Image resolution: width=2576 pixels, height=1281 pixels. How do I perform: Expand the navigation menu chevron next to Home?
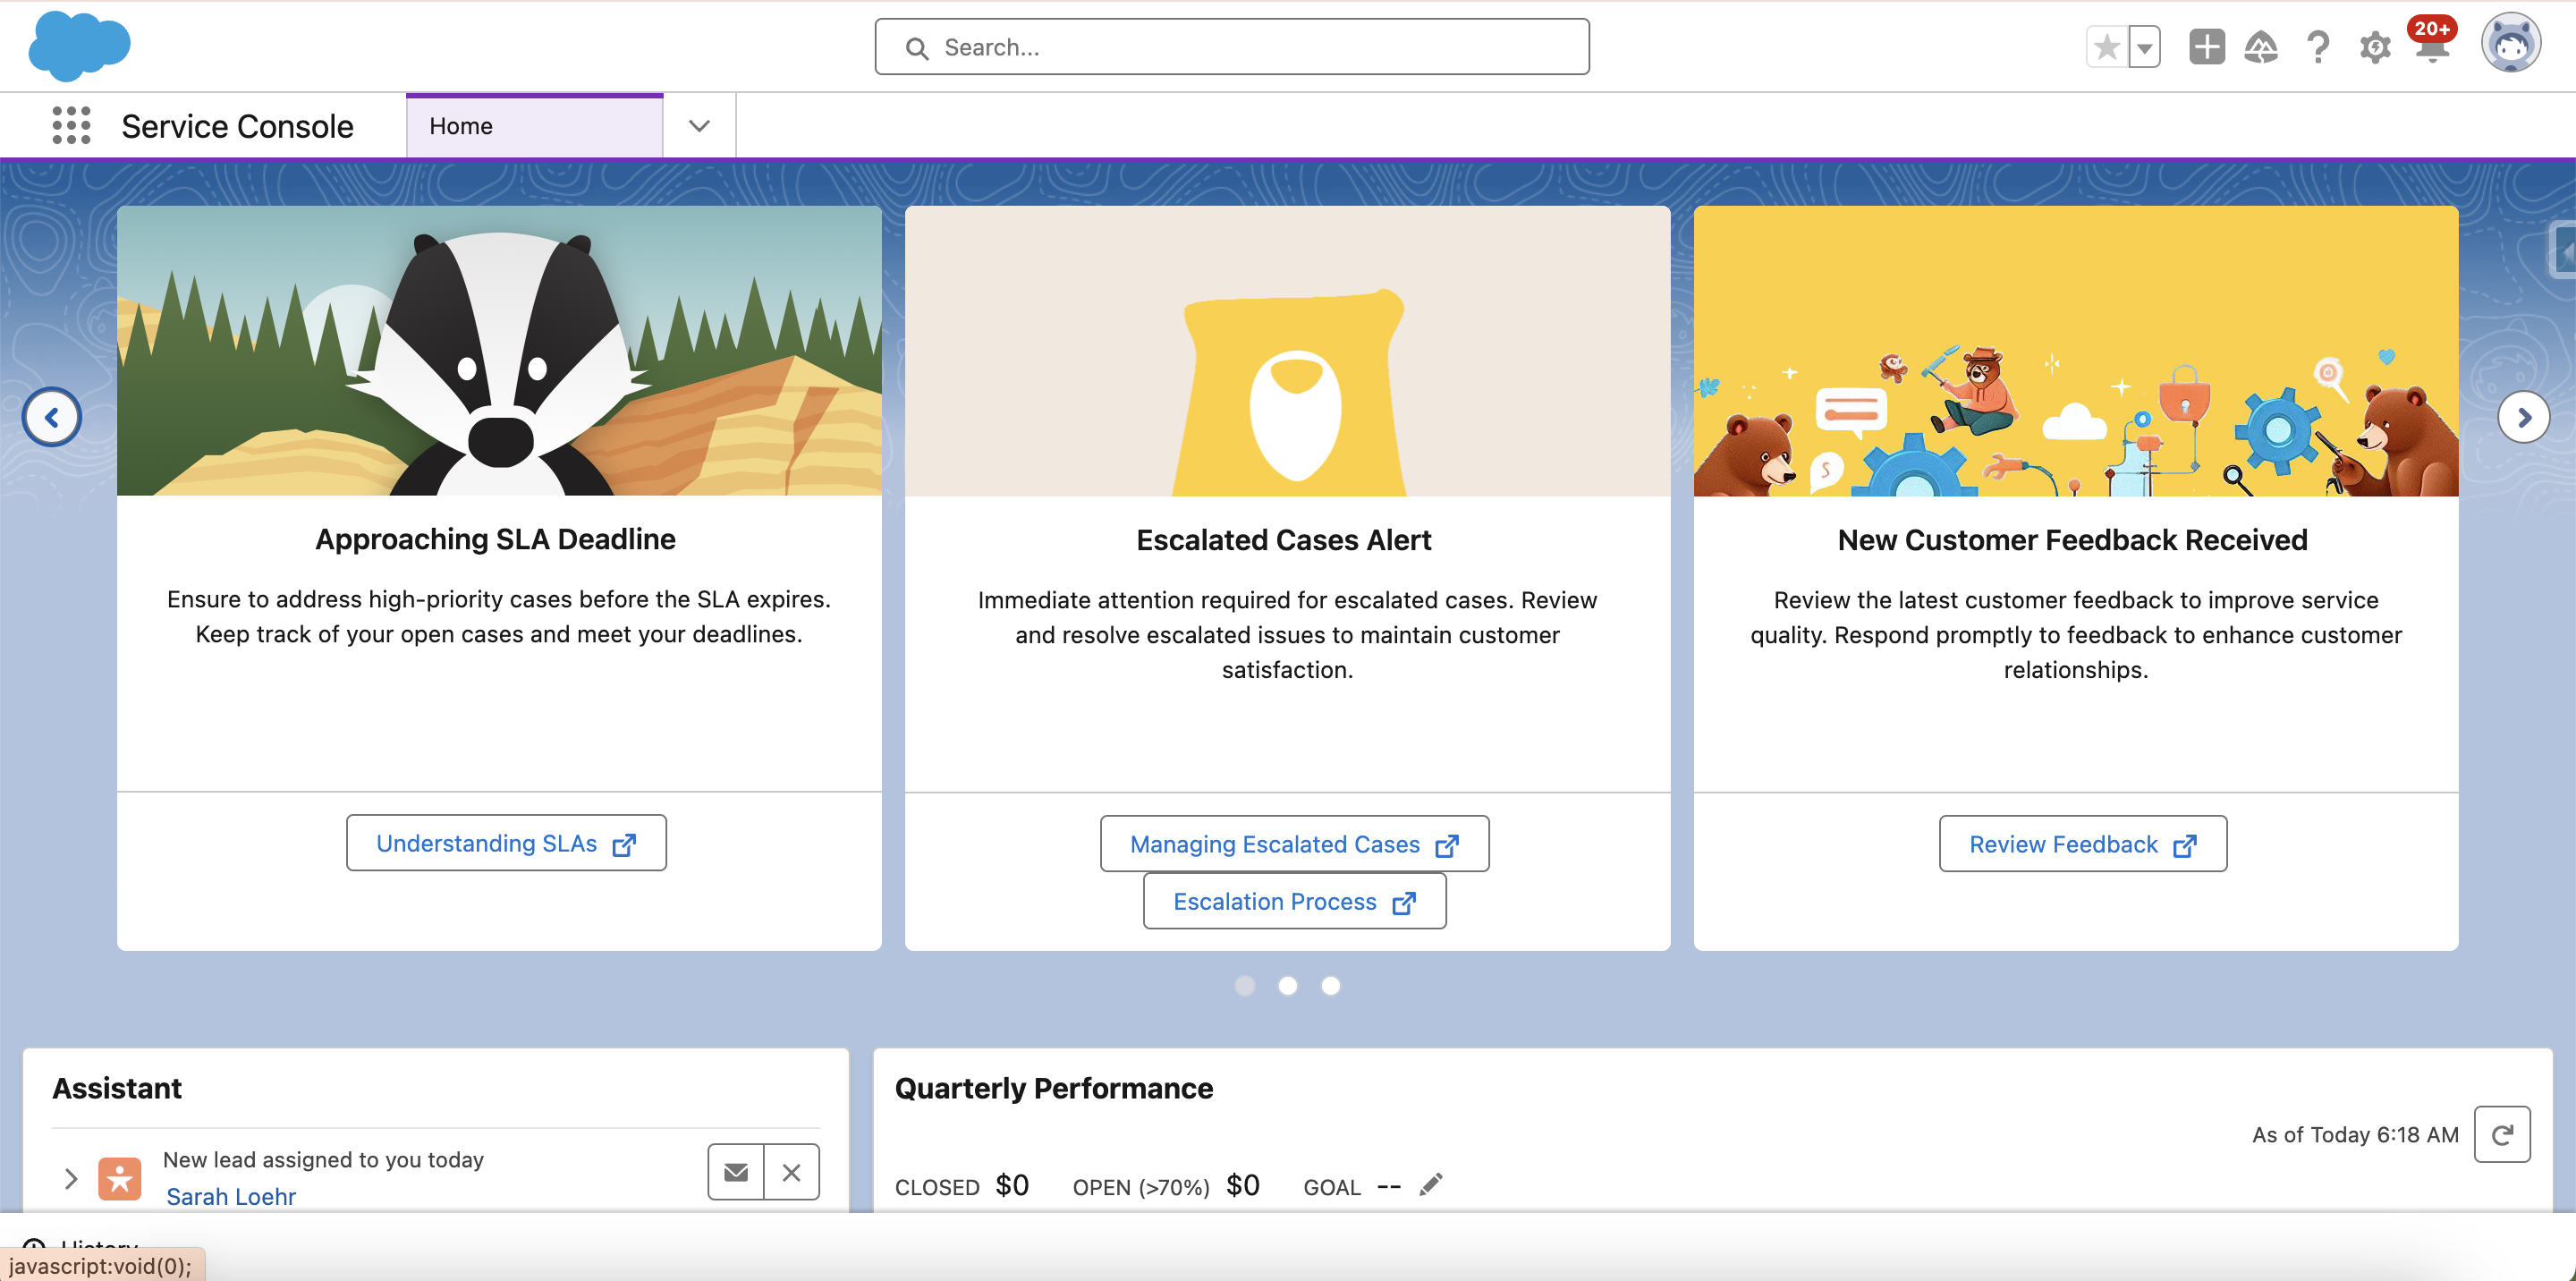[699, 126]
